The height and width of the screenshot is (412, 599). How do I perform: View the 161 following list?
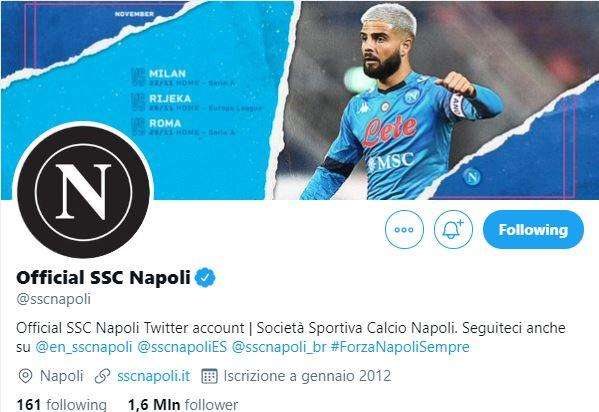[x=62, y=405]
